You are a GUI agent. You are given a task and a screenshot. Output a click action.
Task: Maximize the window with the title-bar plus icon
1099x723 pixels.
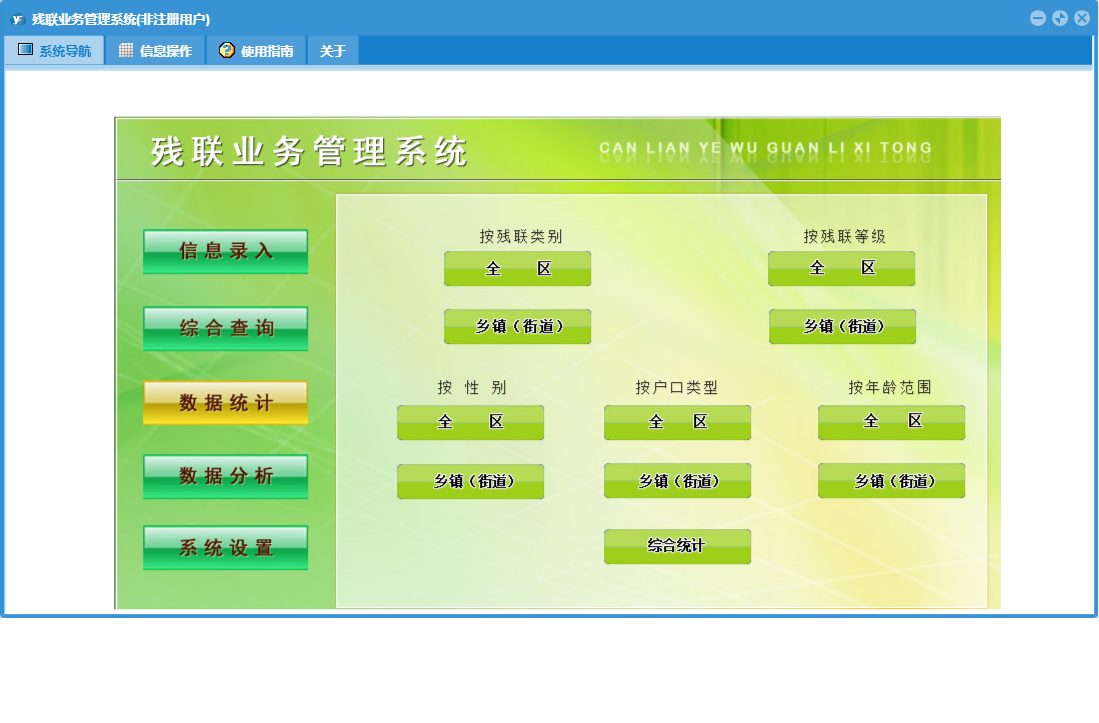[x=1060, y=18]
